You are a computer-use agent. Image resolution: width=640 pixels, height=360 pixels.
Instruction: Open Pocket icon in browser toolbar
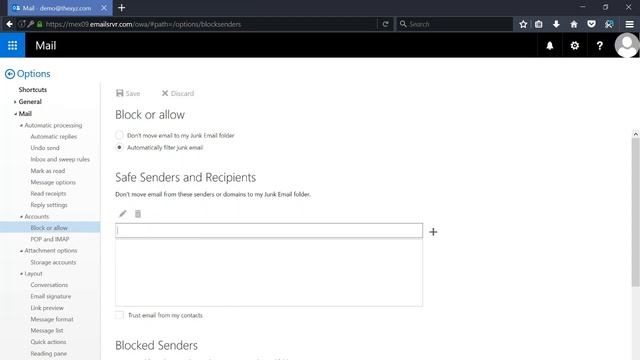(x=591, y=24)
